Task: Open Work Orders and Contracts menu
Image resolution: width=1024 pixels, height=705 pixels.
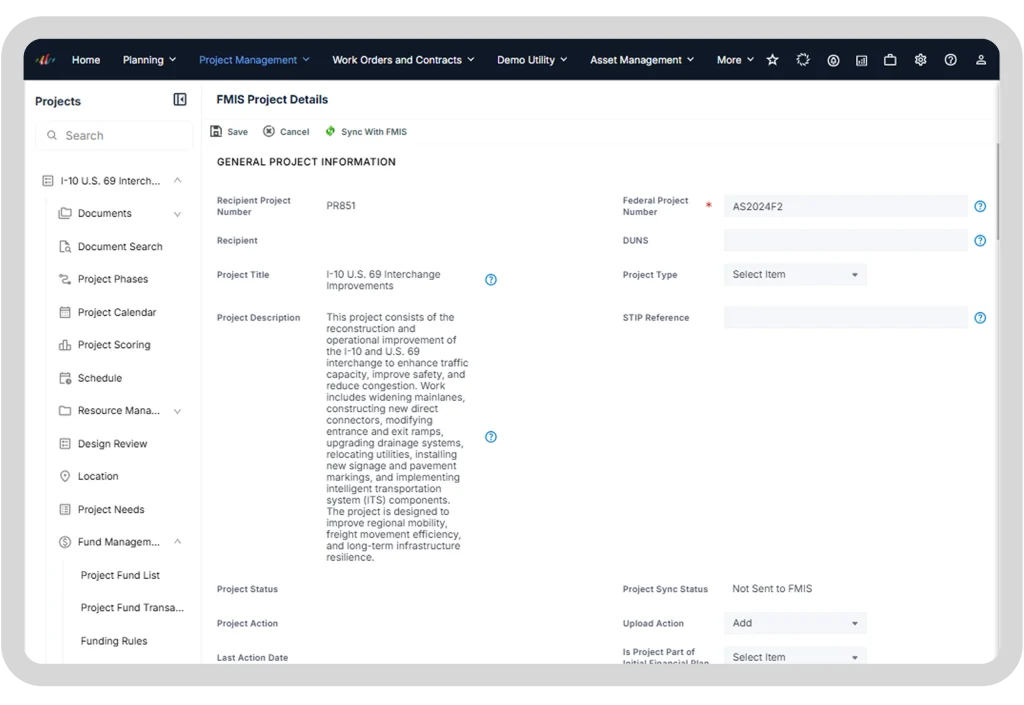Action: 403,60
